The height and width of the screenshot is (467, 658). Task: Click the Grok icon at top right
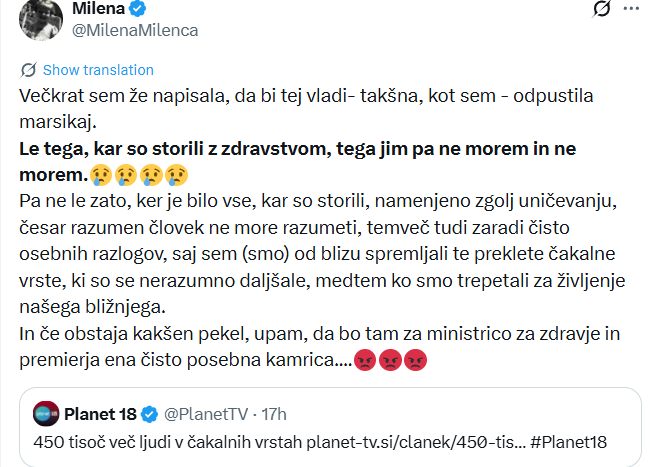click(x=602, y=10)
